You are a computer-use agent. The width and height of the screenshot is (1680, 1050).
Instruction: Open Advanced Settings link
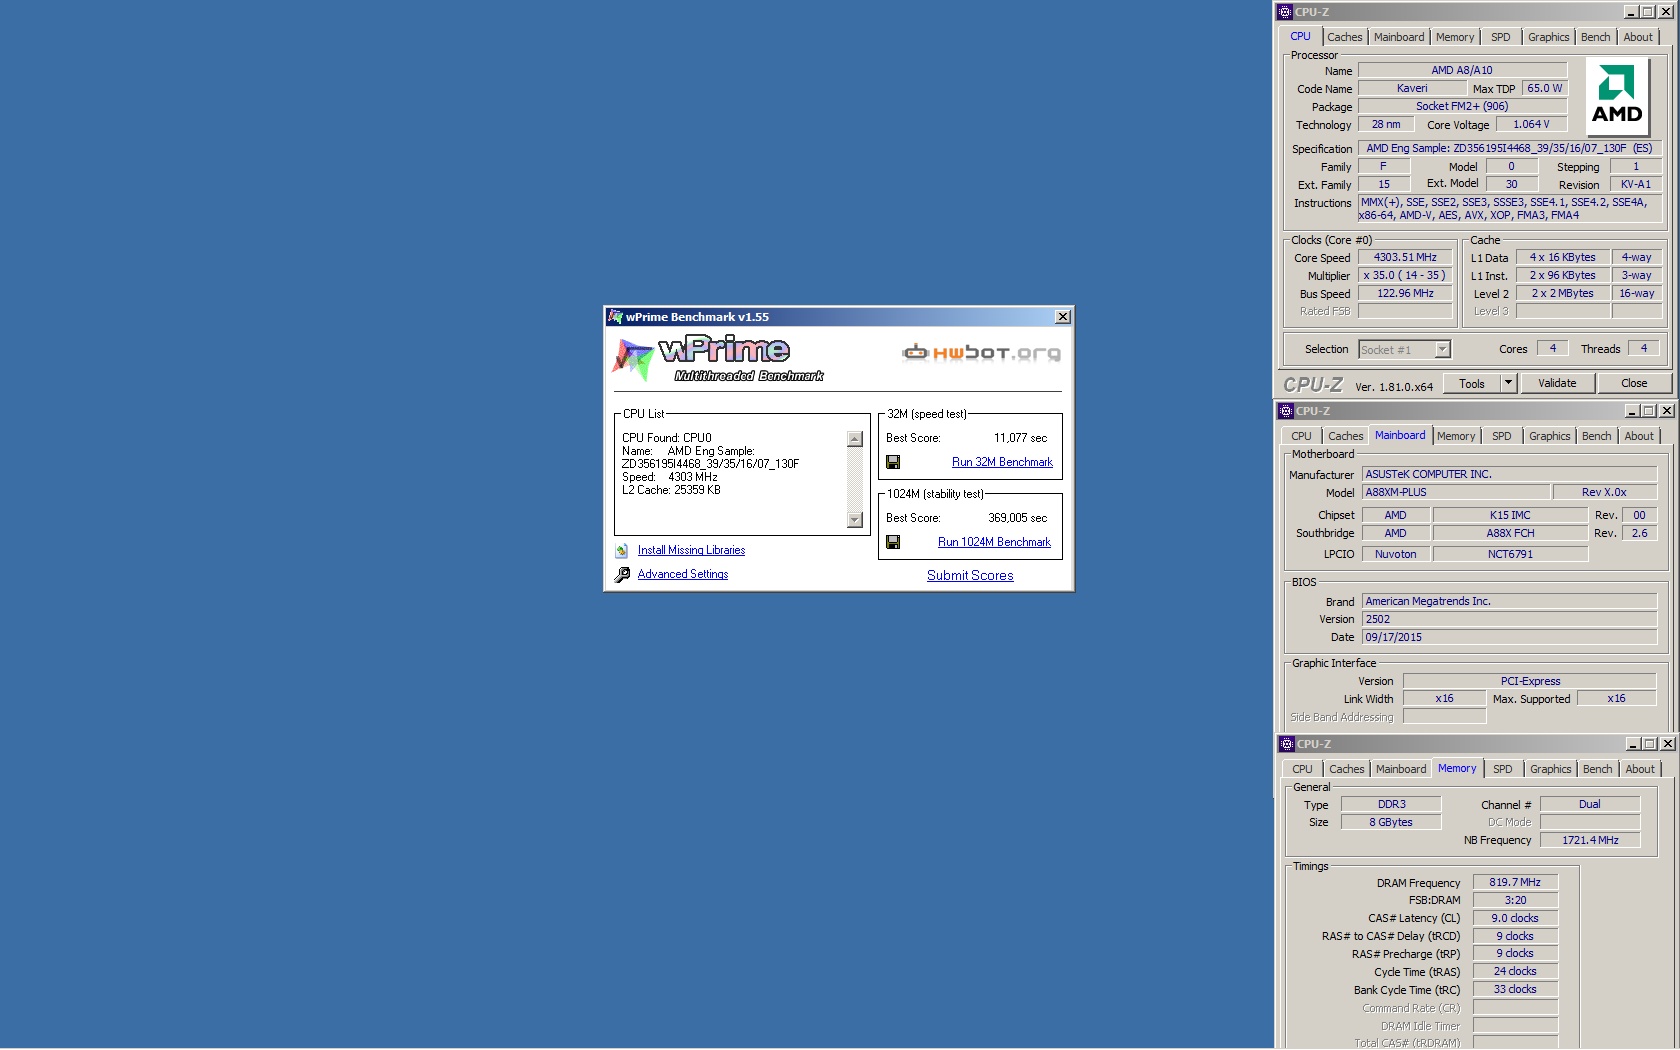pyautogui.click(x=683, y=574)
